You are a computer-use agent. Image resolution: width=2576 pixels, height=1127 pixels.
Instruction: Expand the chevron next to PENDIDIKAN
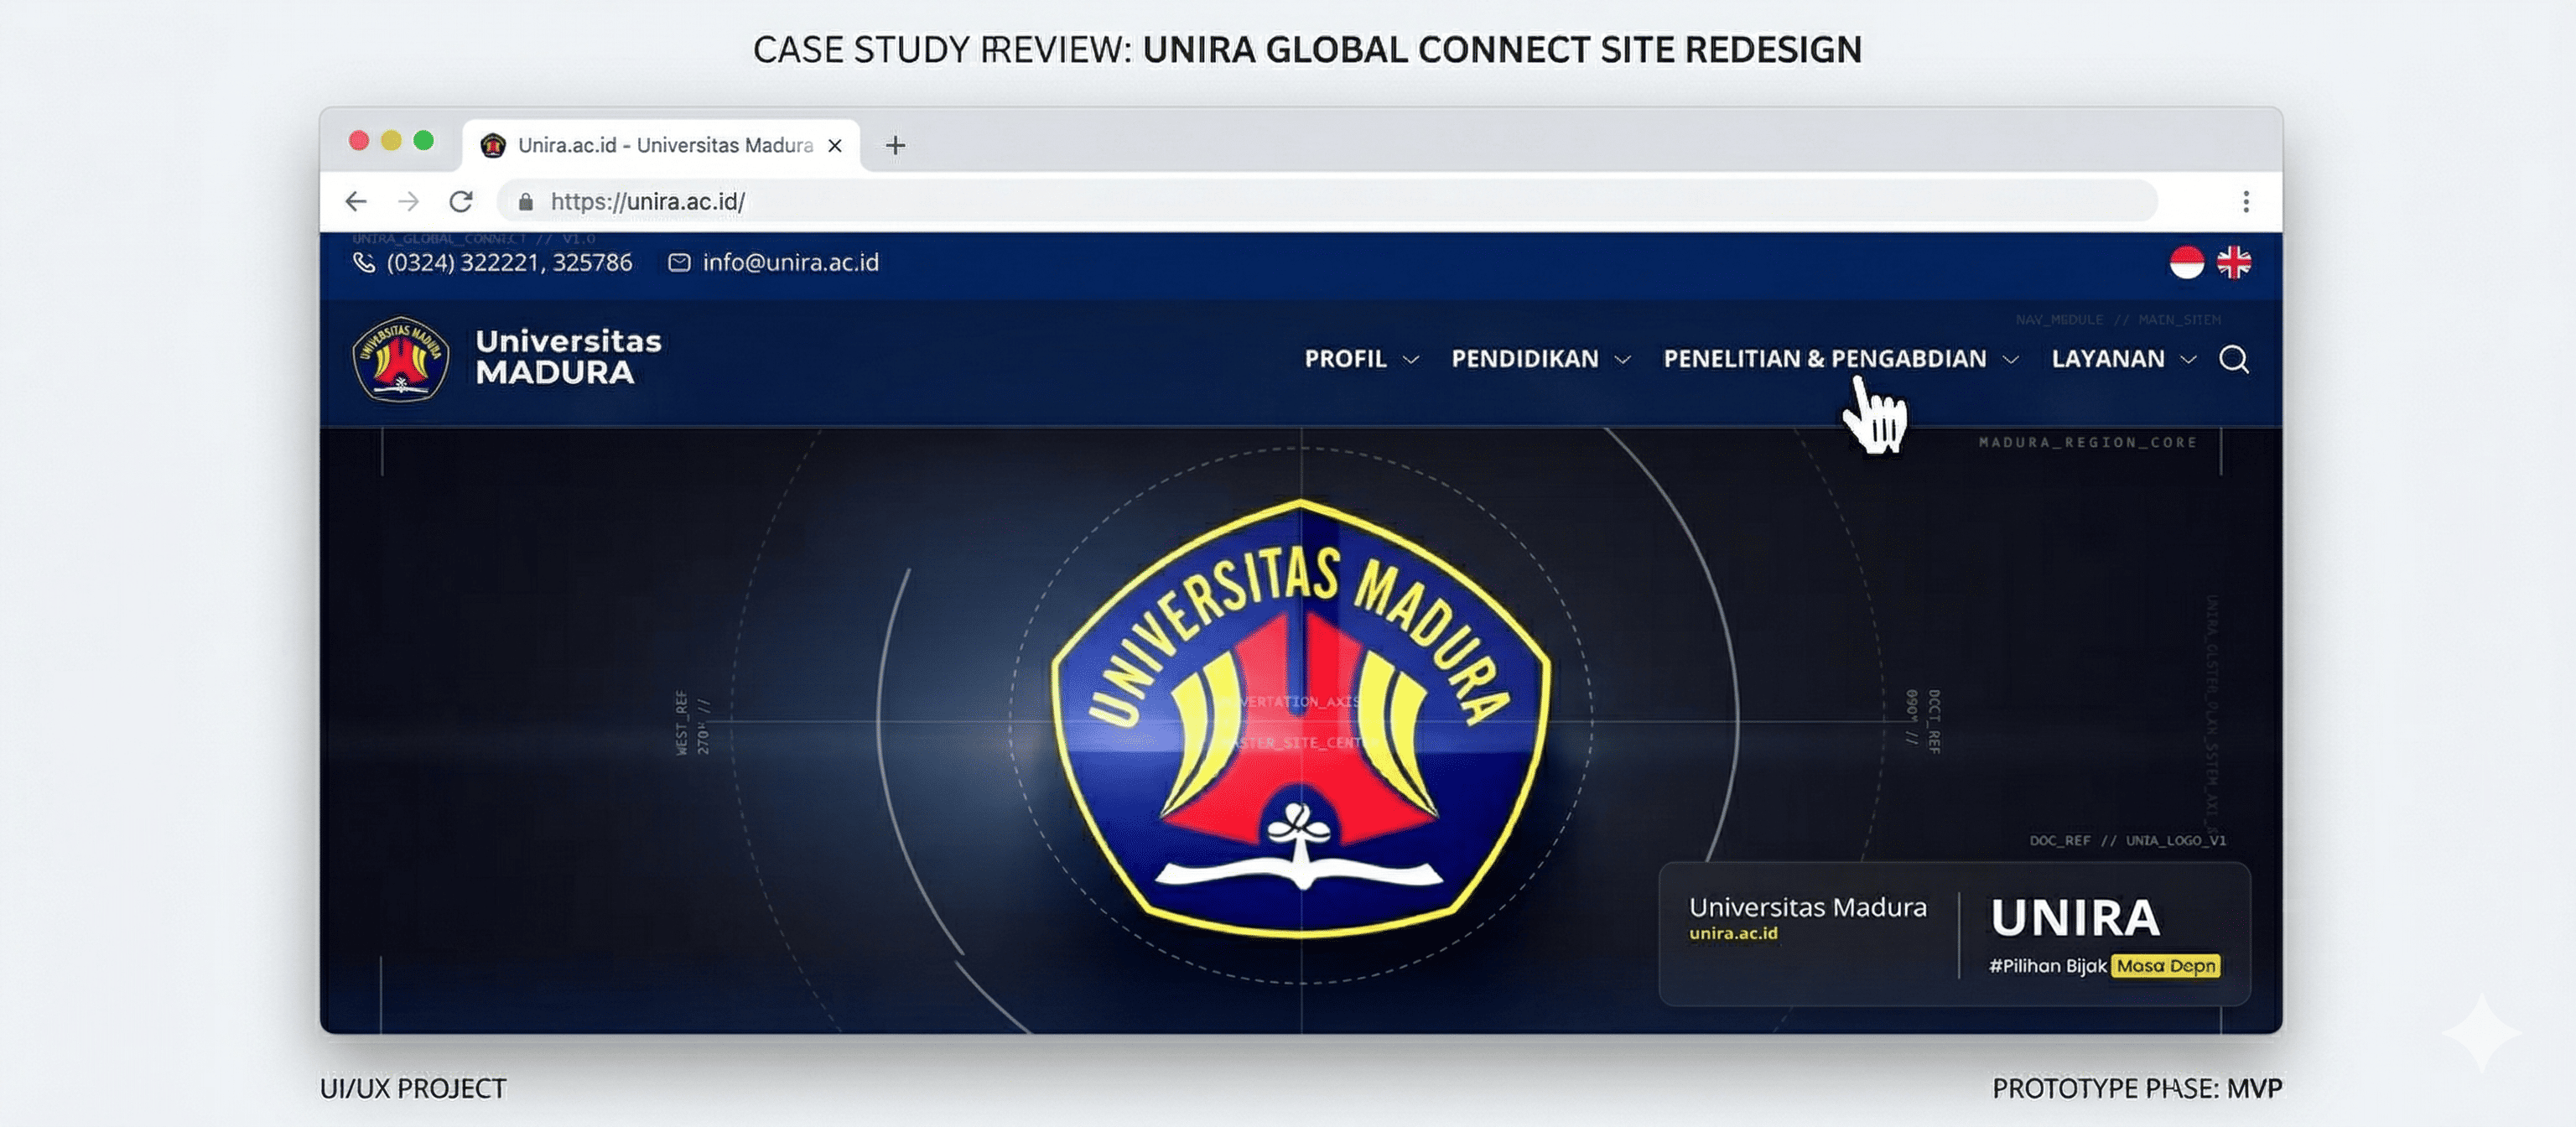pos(1623,360)
